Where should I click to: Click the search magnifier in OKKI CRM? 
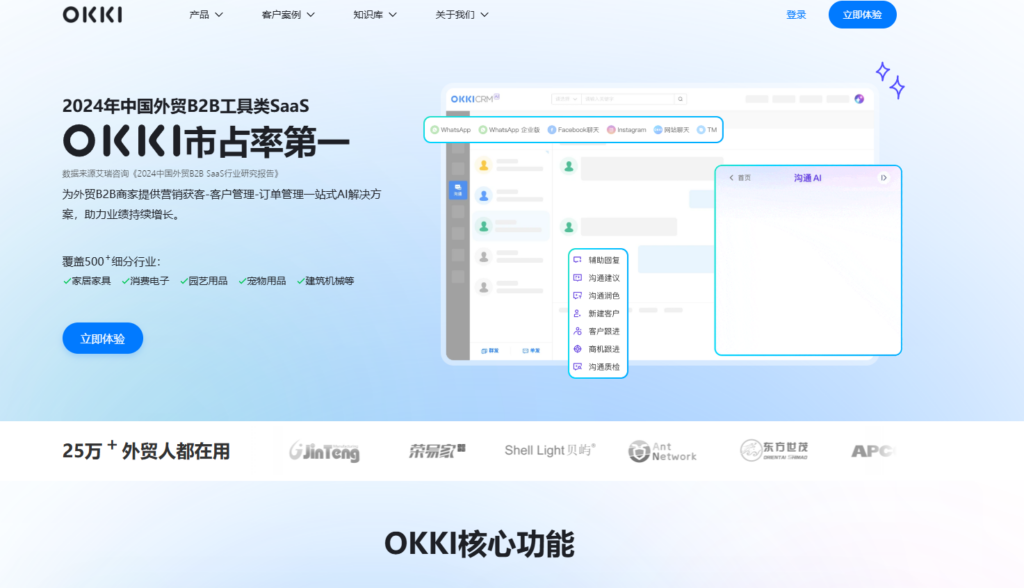pyautogui.click(x=680, y=99)
